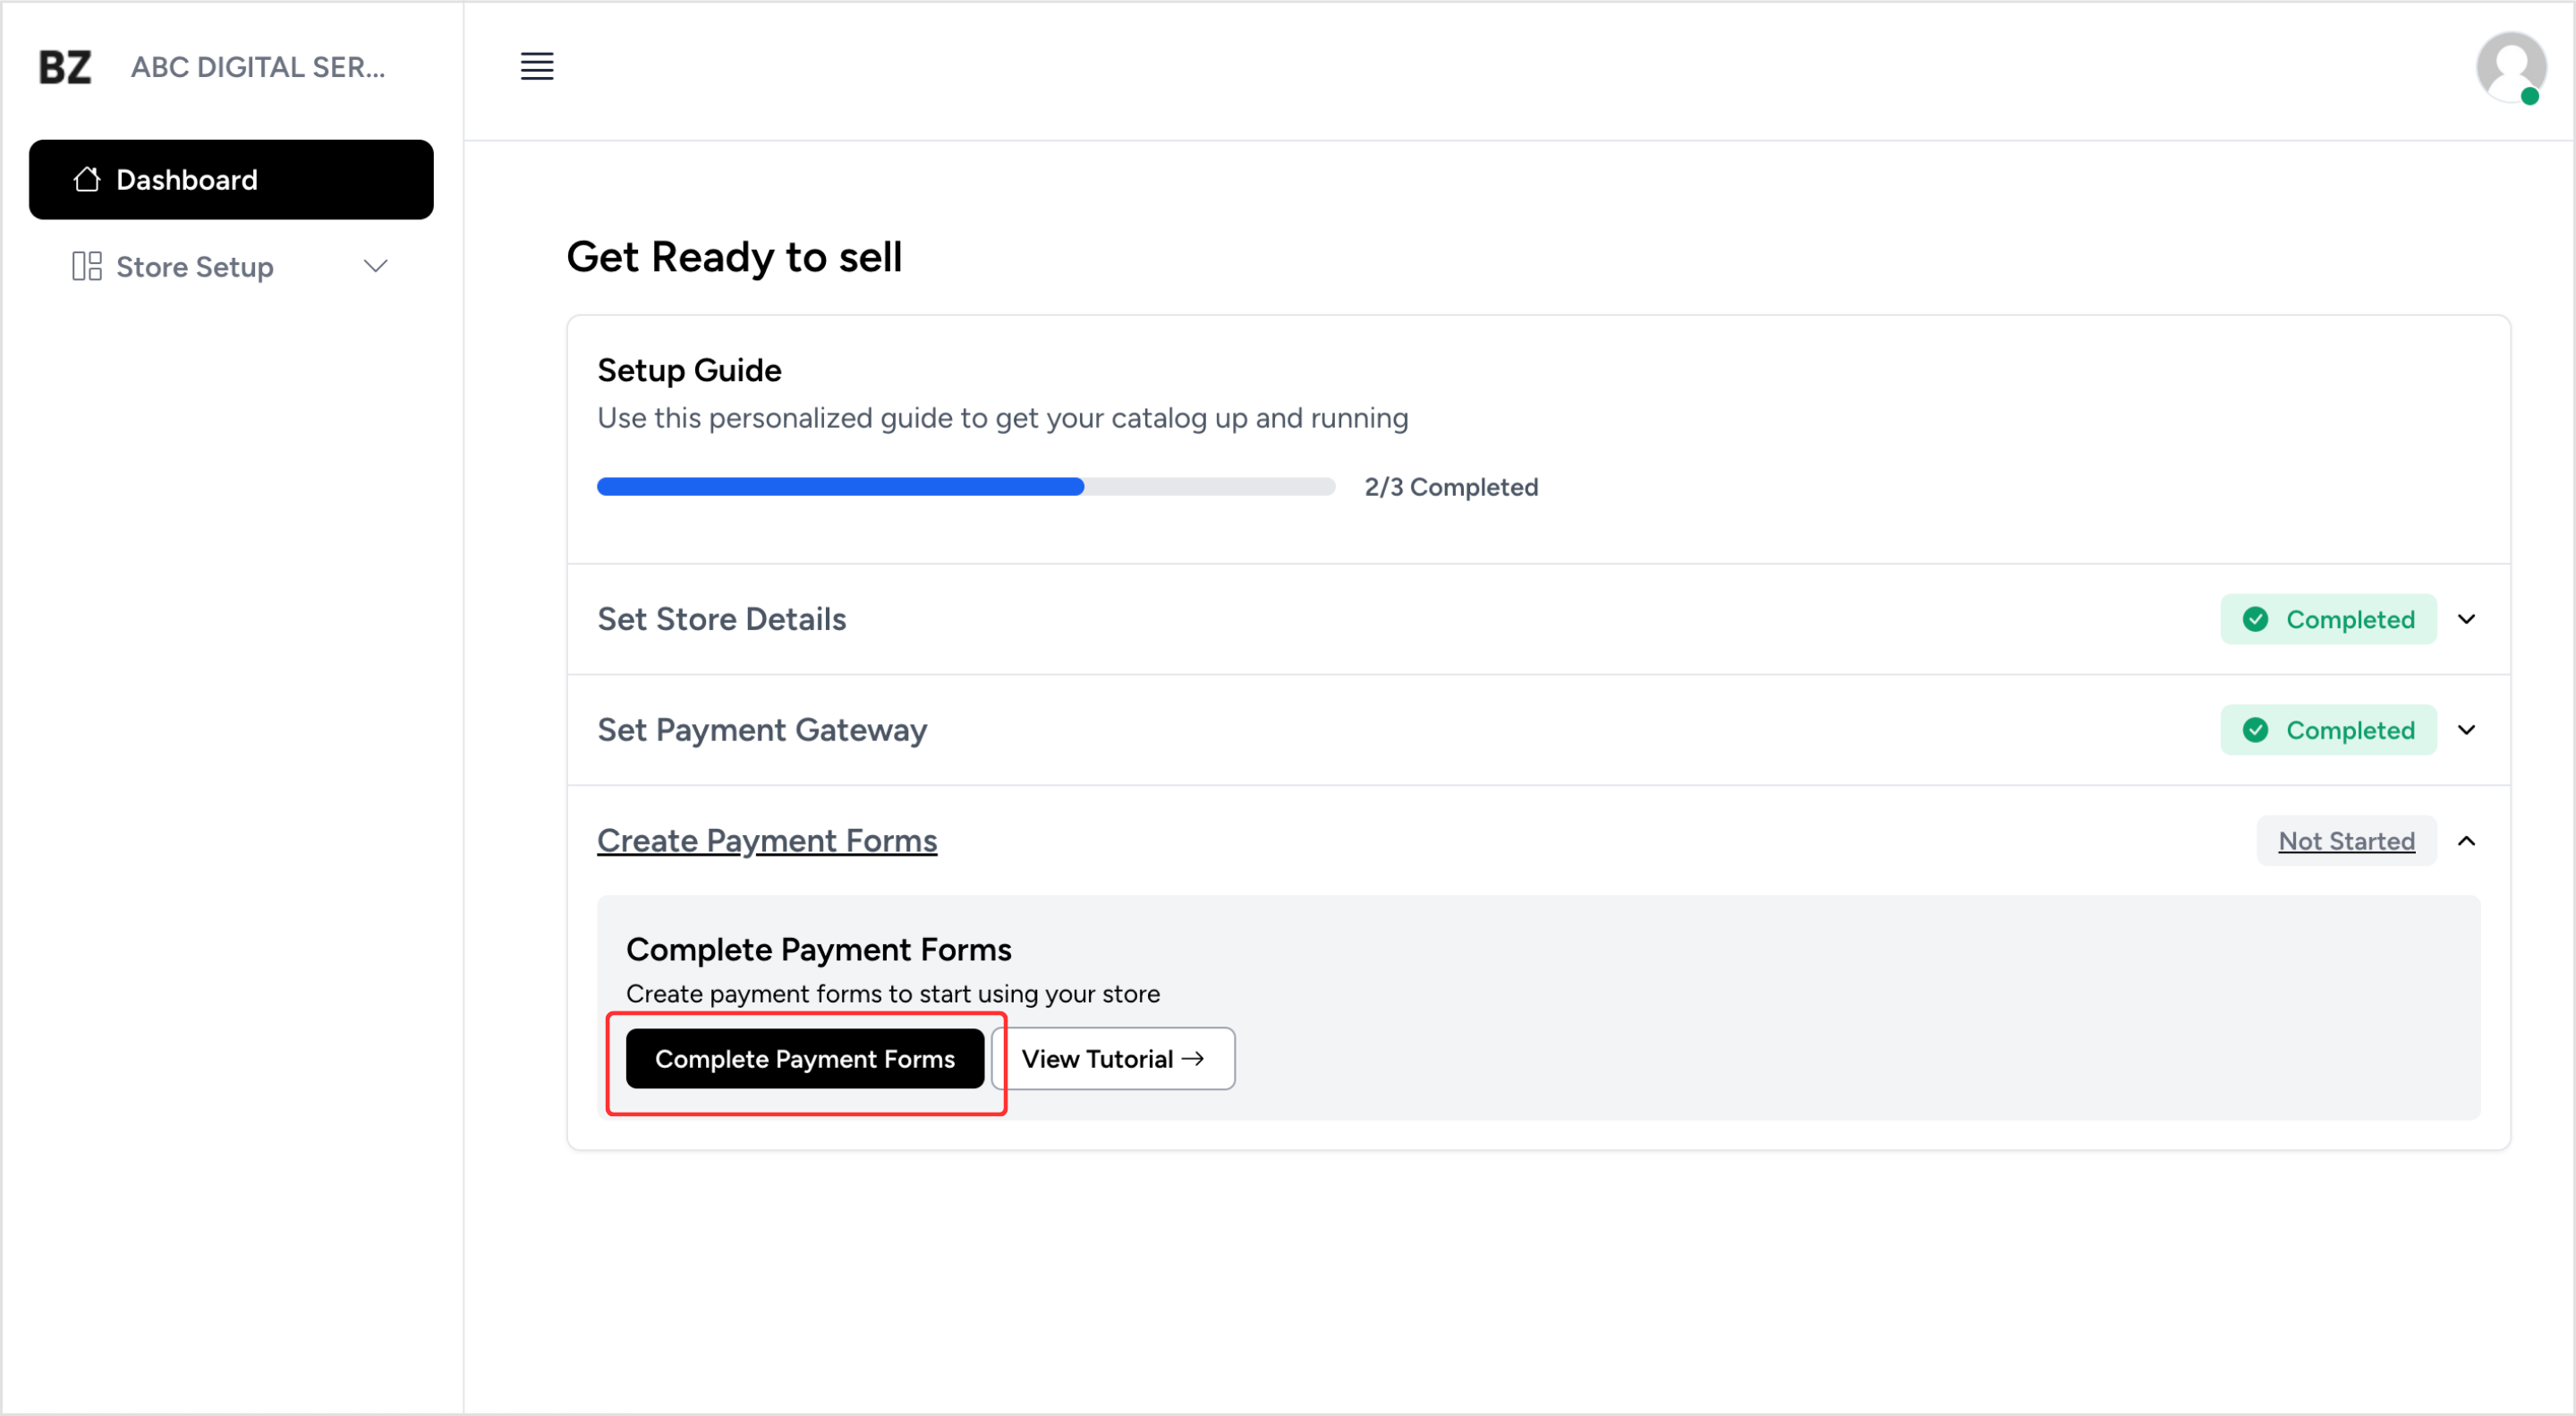Image resolution: width=2576 pixels, height=1416 pixels.
Task: Follow the Create Payment Forms link
Action: [x=767, y=841]
